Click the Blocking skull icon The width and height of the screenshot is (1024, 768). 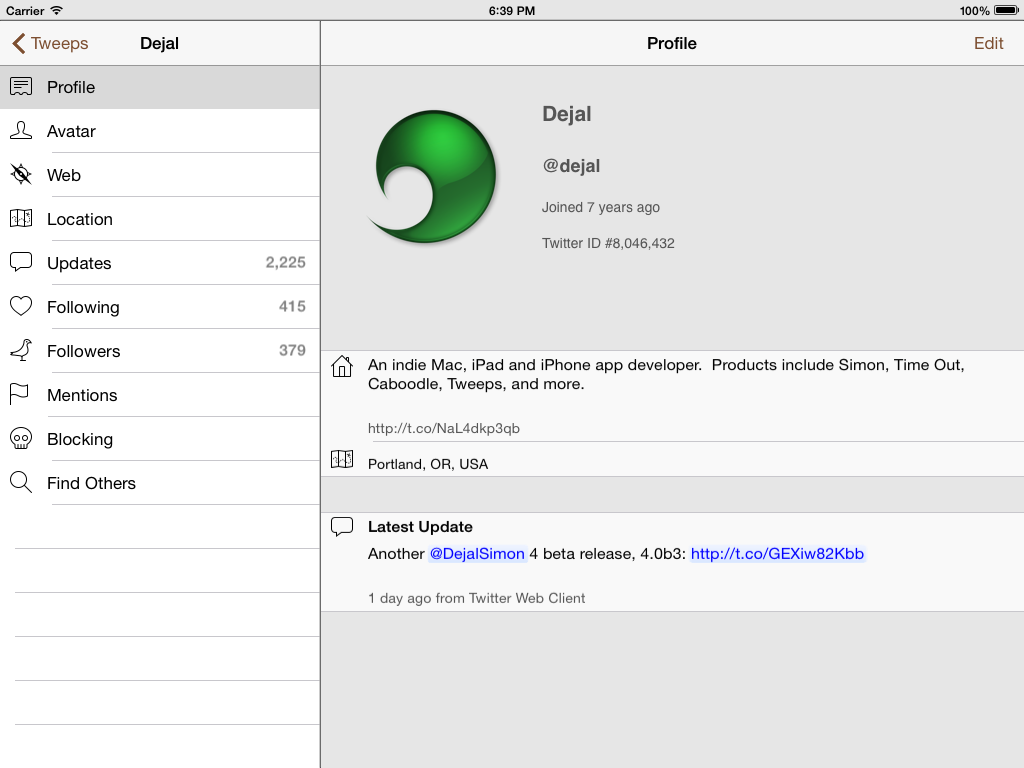pos(21,438)
